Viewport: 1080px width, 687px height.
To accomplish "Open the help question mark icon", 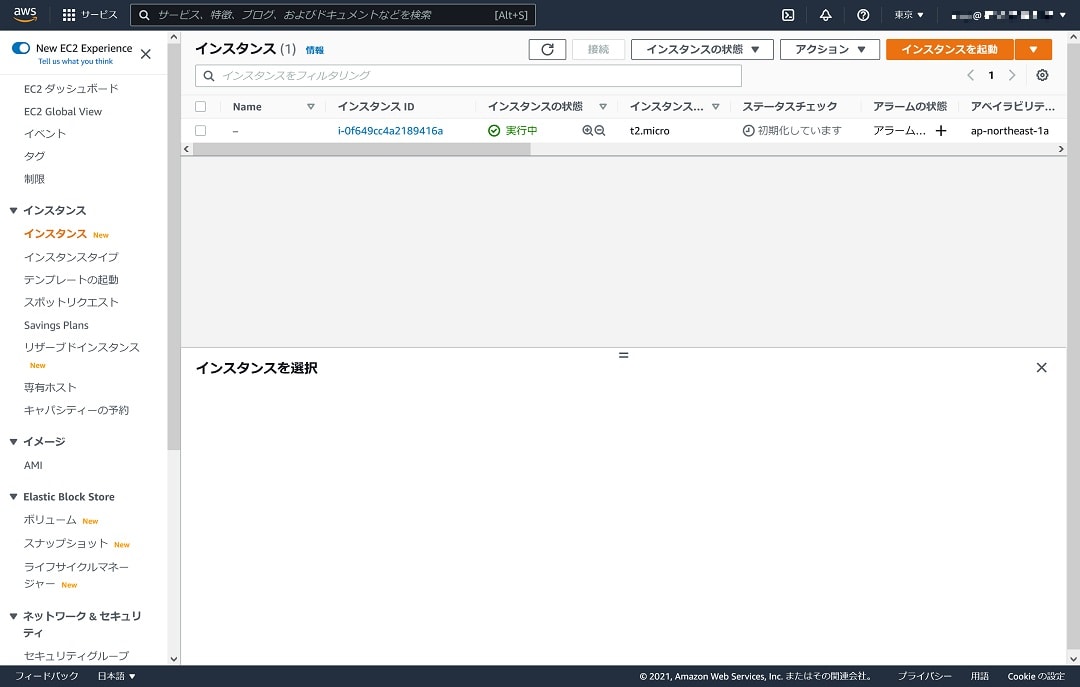I will click(x=862, y=14).
